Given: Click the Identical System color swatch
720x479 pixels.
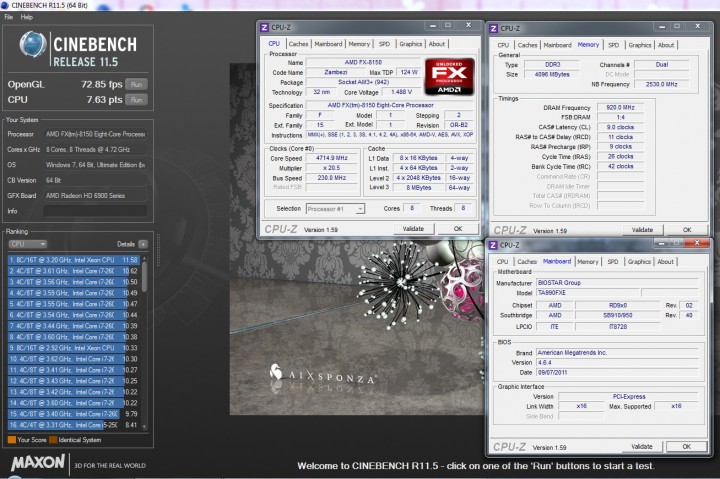Looking at the screenshot, I should (53, 440).
